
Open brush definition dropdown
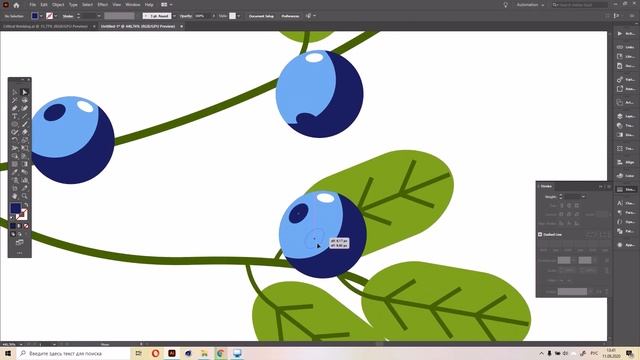point(174,16)
